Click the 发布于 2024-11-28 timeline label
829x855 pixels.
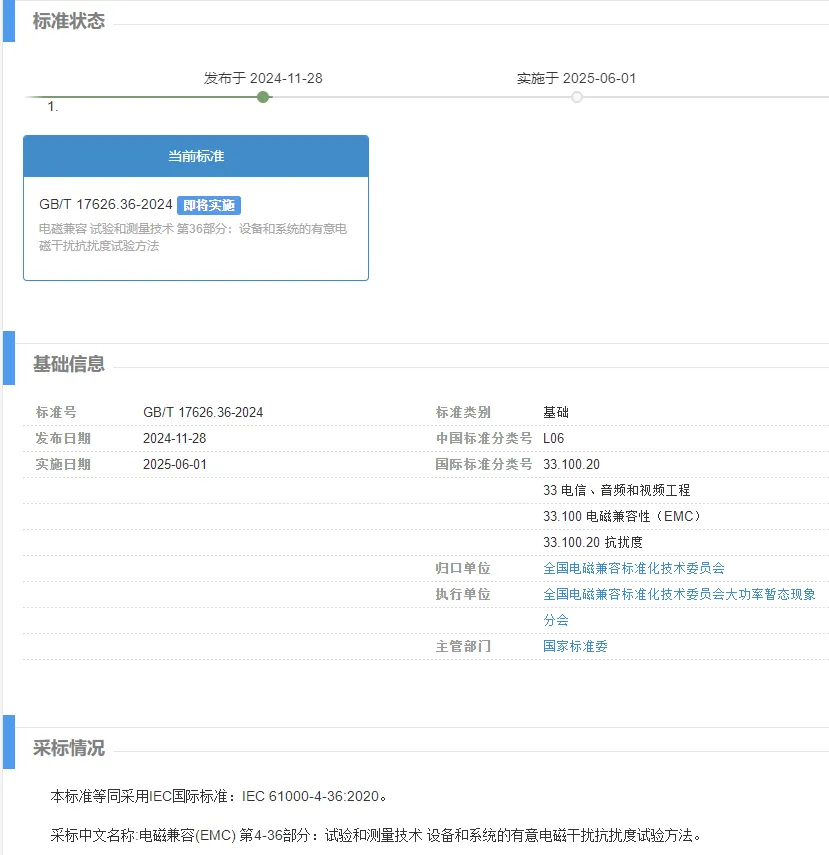pos(263,78)
